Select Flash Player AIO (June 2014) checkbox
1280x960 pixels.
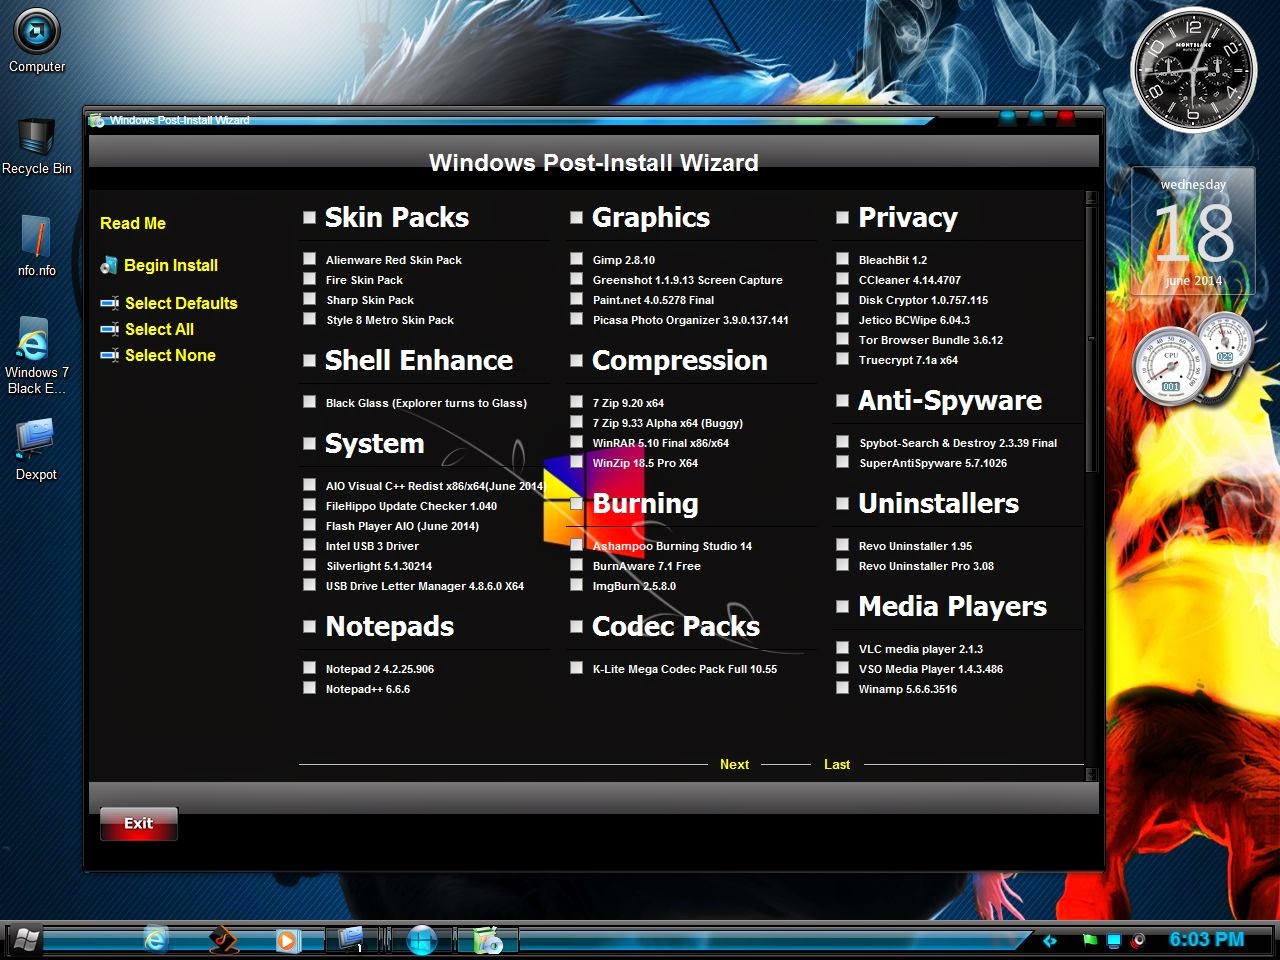(x=310, y=525)
